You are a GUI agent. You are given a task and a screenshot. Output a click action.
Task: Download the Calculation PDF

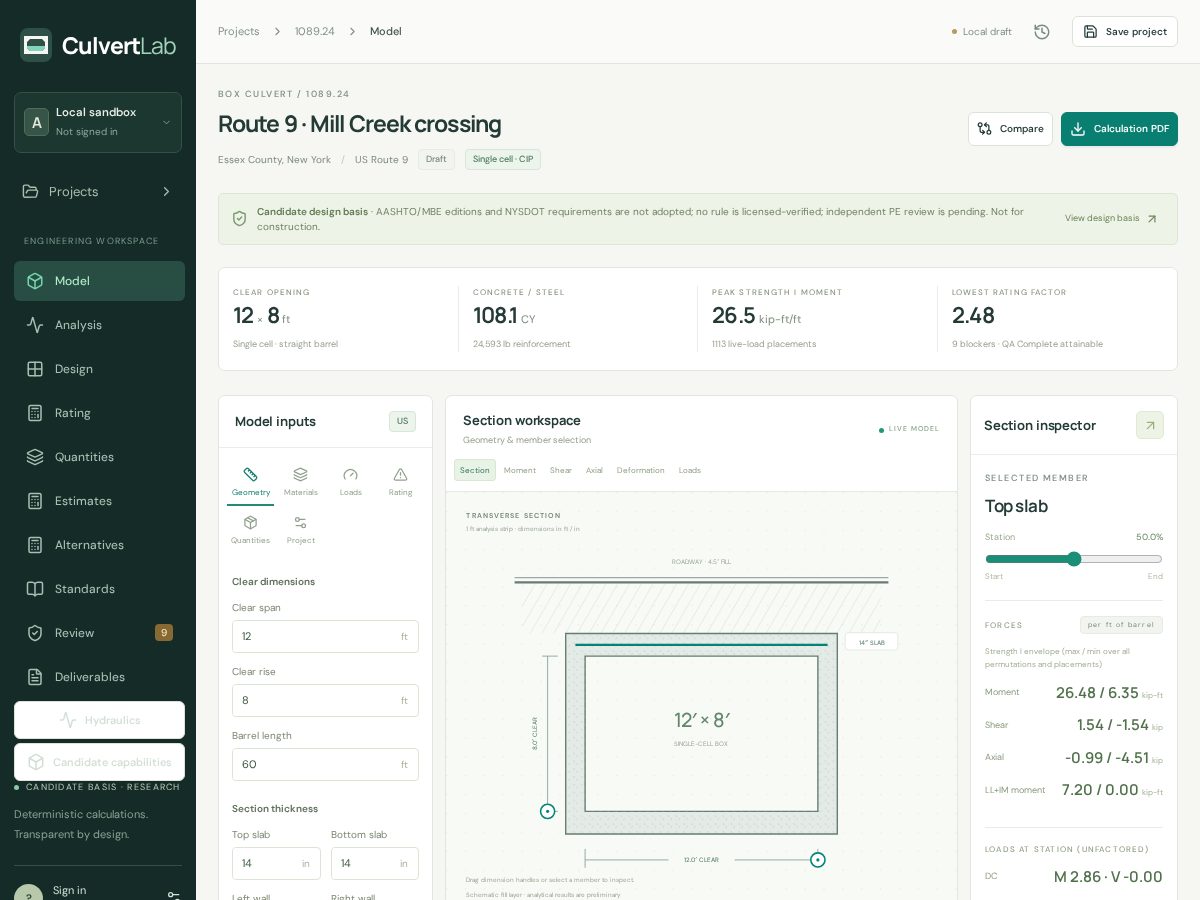(x=1119, y=129)
